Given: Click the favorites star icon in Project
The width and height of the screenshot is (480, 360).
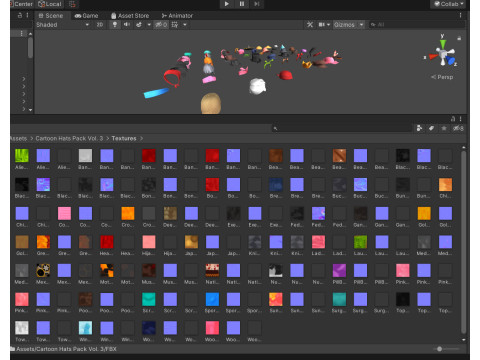Looking at the screenshot, I should (444, 128).
